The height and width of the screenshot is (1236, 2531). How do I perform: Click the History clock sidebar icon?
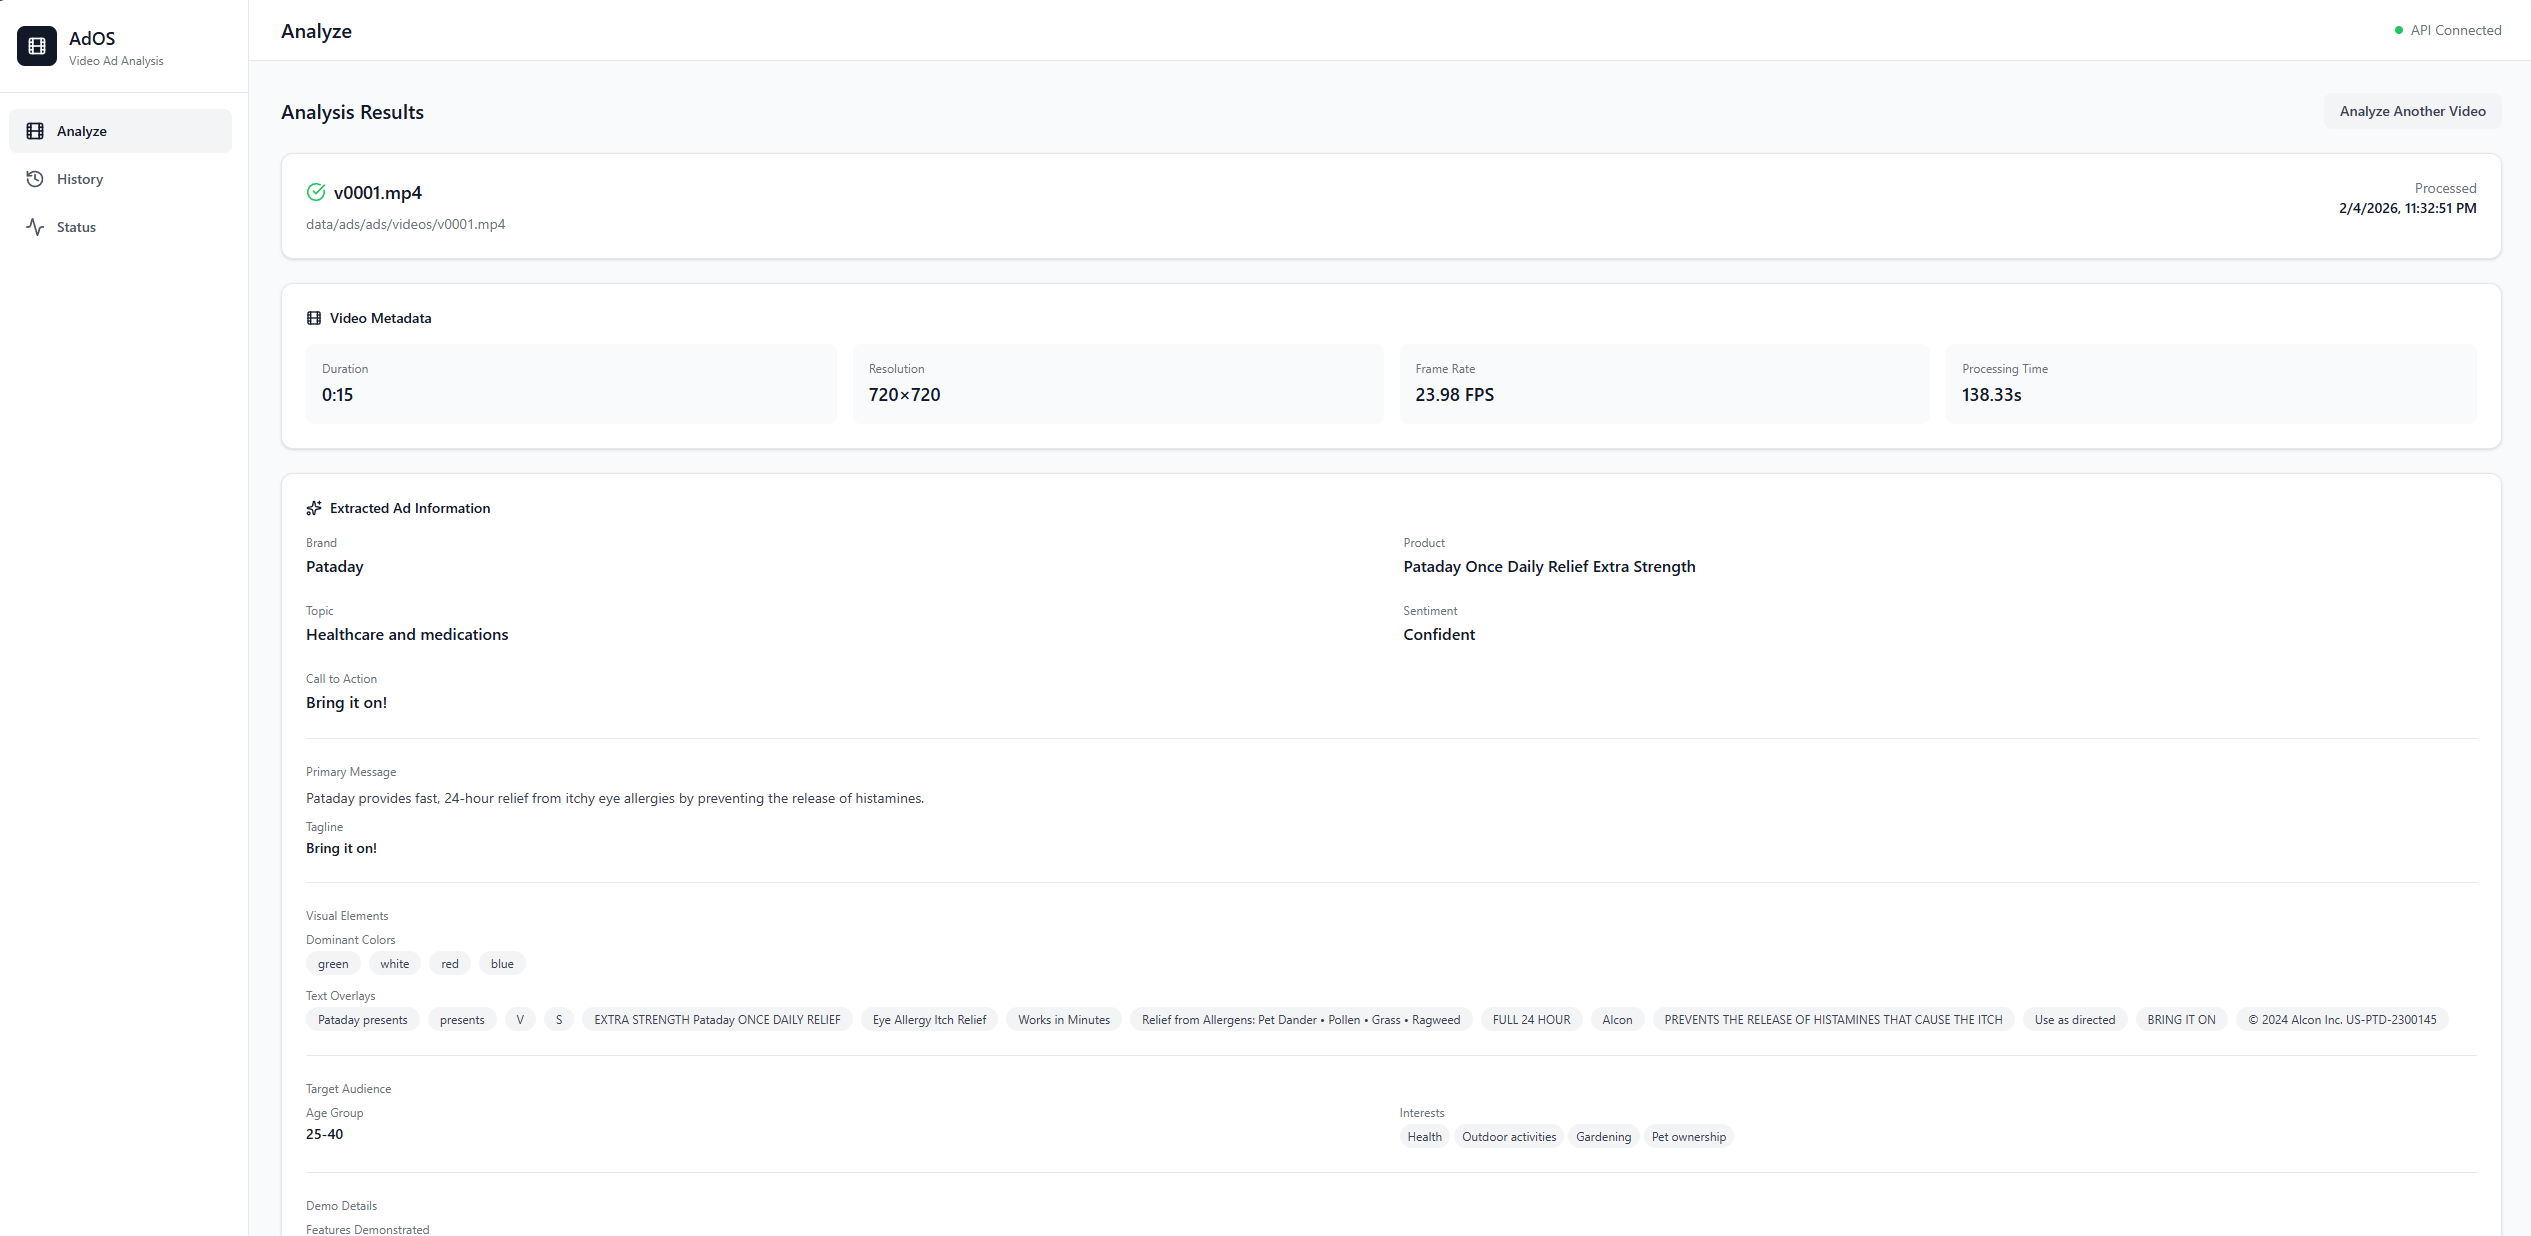point(35,179)
